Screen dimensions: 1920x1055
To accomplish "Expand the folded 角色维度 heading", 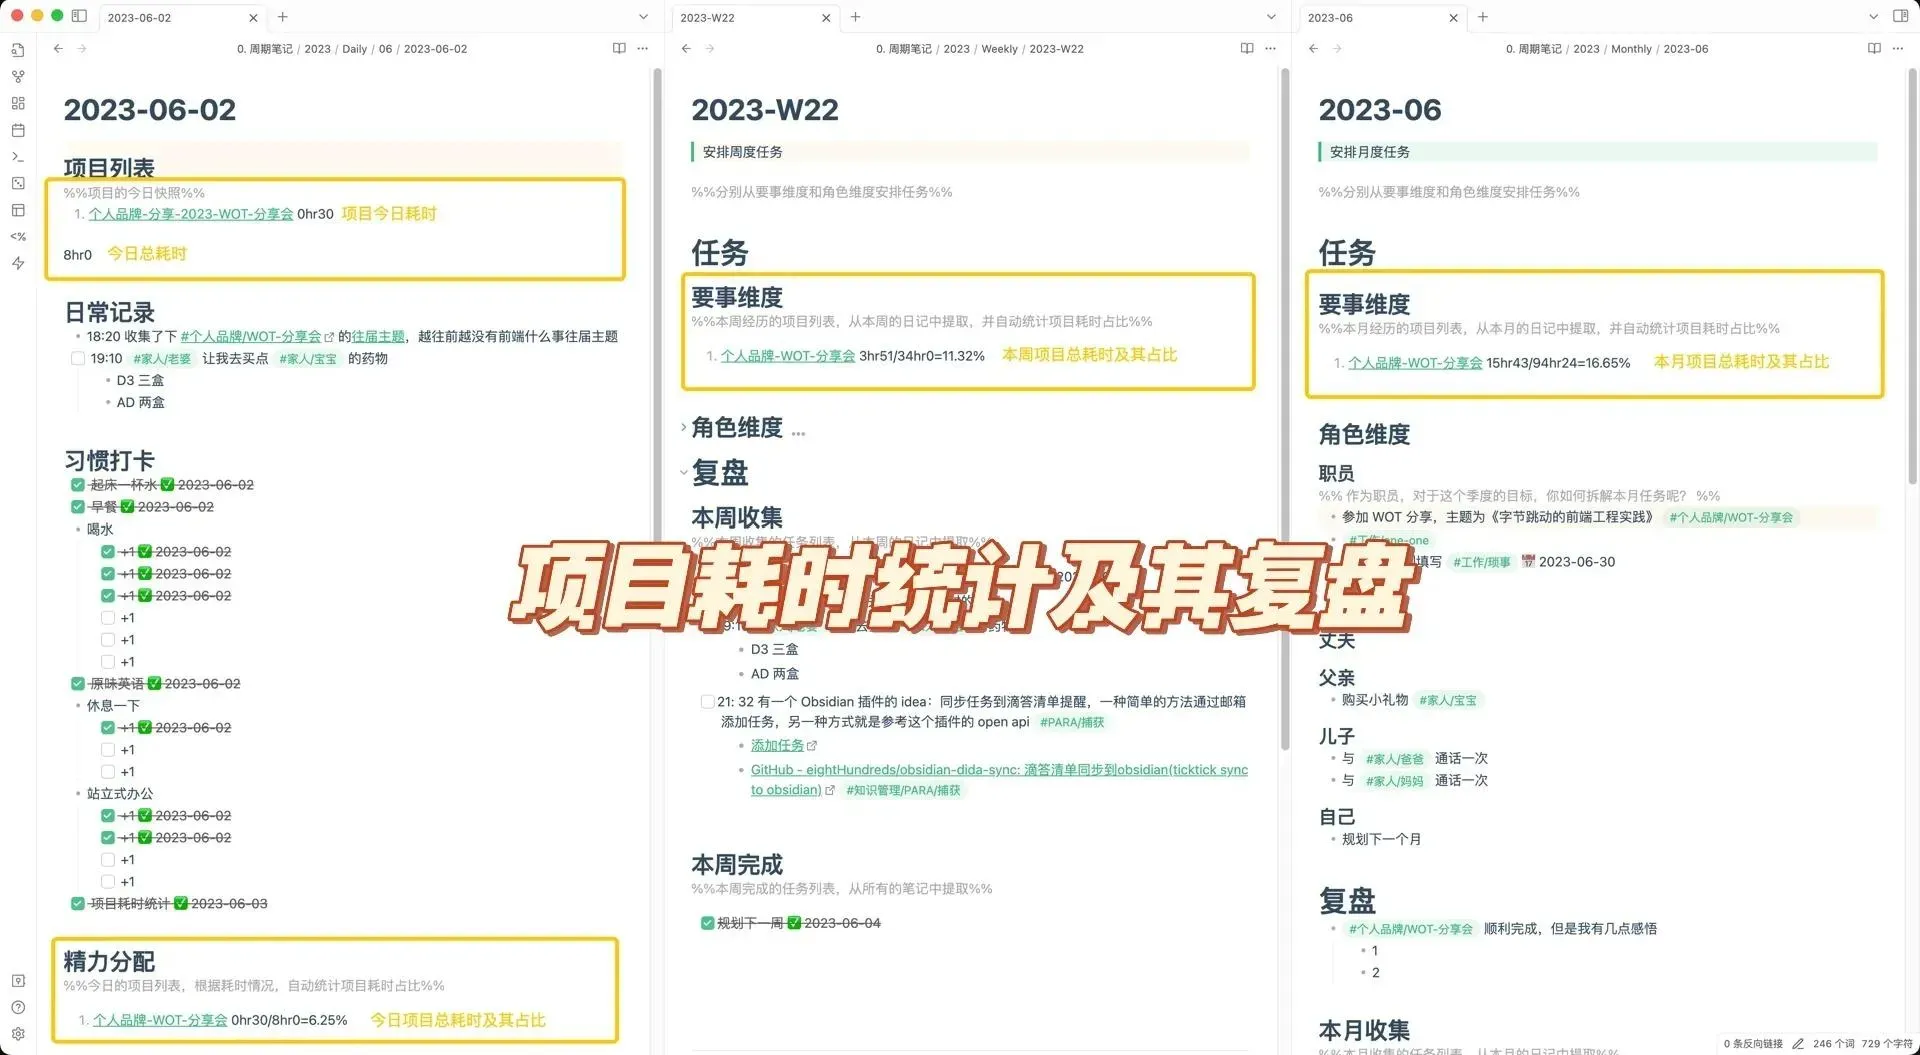I will [x=684, y=428].
